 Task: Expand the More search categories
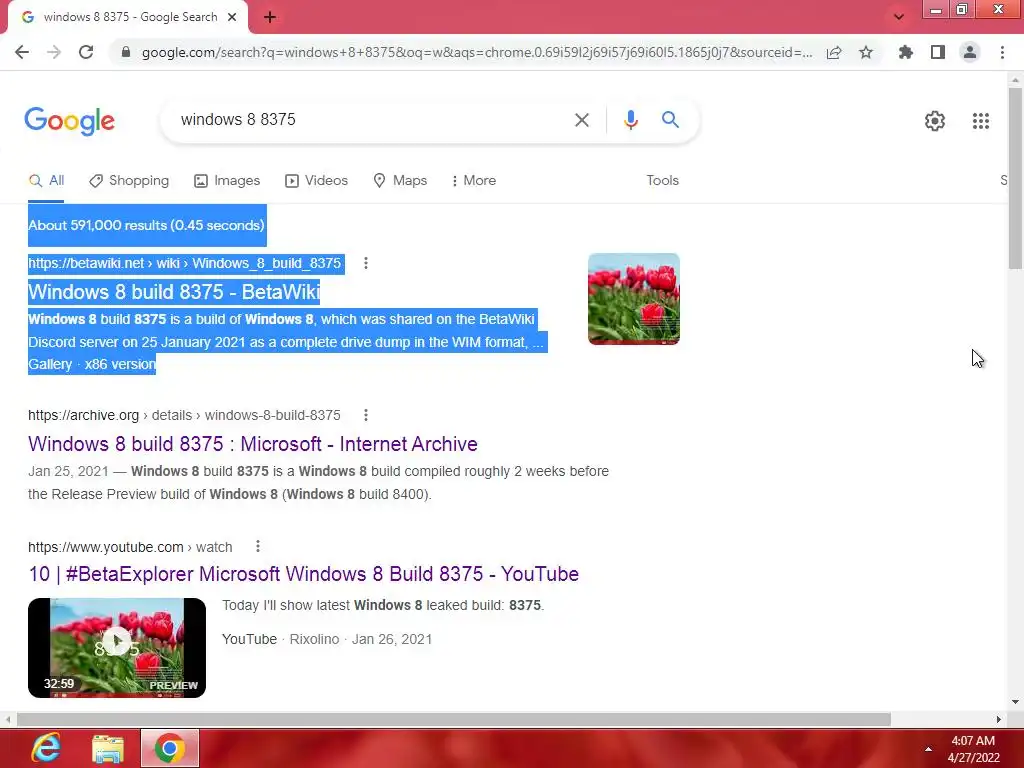point(474,181)
